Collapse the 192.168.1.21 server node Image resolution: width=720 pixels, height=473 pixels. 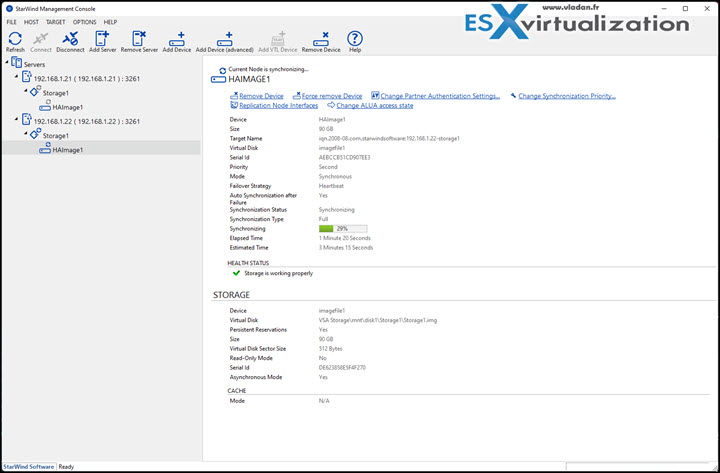pyautogui.click(x=17, y=76)
